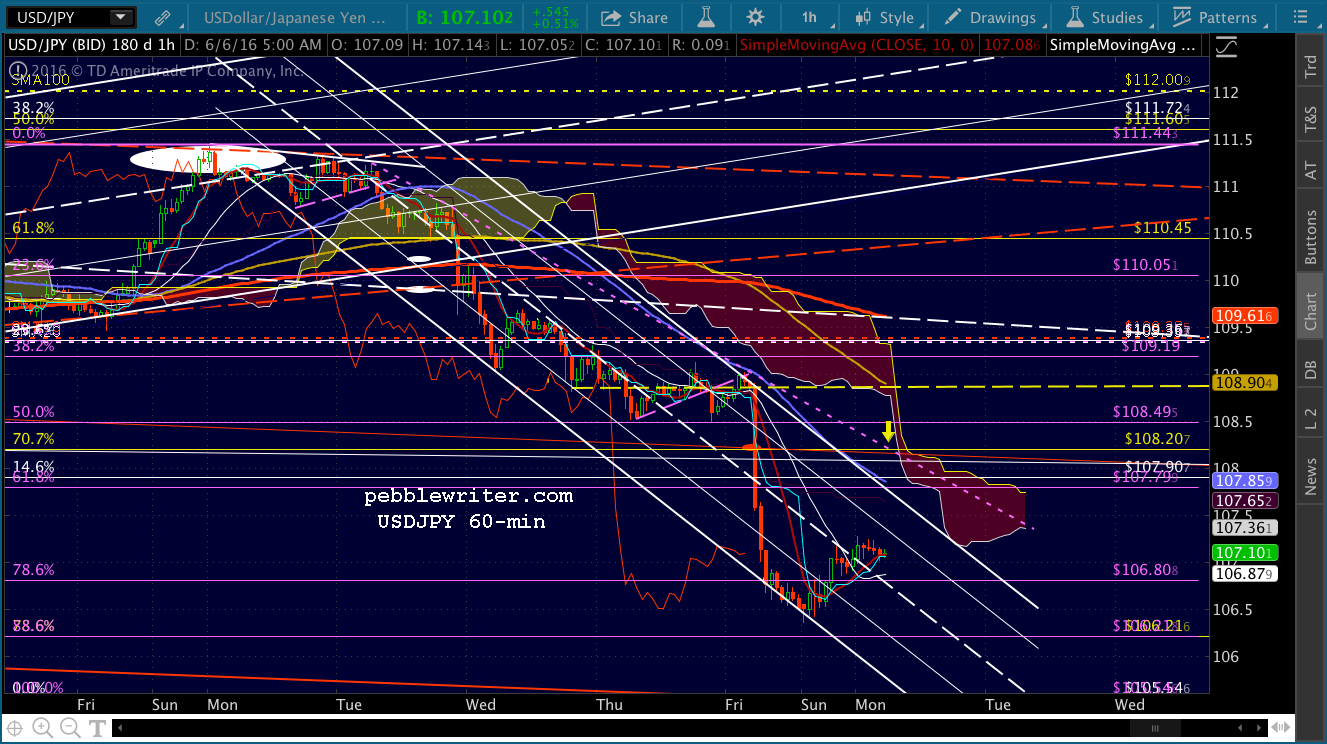Click the $106.80 Fibonacci level label
This screenshot has height=744, width=1327.
(1145, 570)
